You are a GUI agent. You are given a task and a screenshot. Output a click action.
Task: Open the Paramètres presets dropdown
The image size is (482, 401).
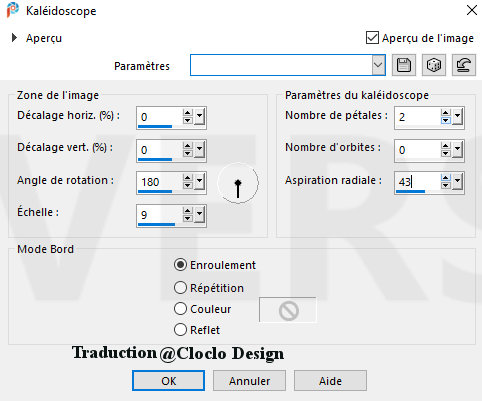pyautogui.click(x=378, y=65)
